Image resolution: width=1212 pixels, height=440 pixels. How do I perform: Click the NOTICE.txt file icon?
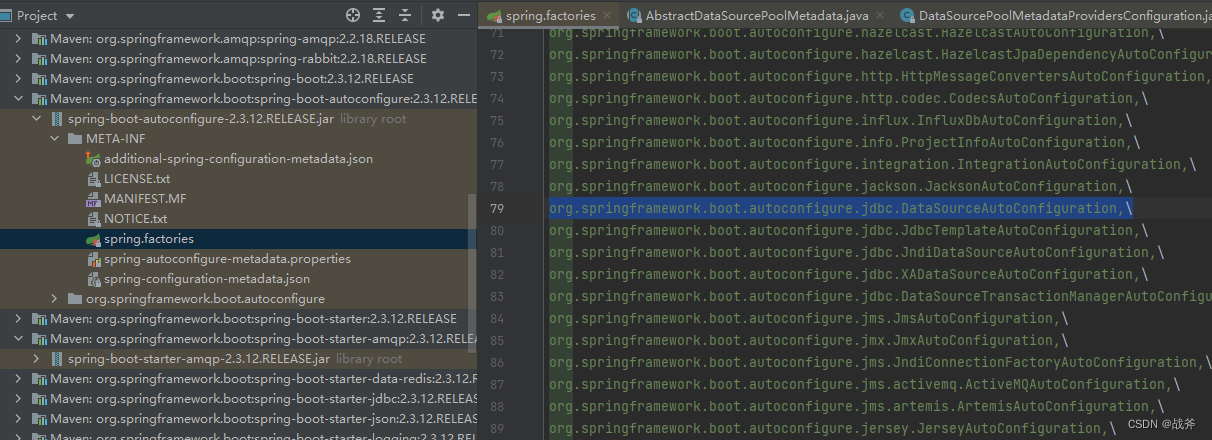pyautogui.click(x=93, y=218)
